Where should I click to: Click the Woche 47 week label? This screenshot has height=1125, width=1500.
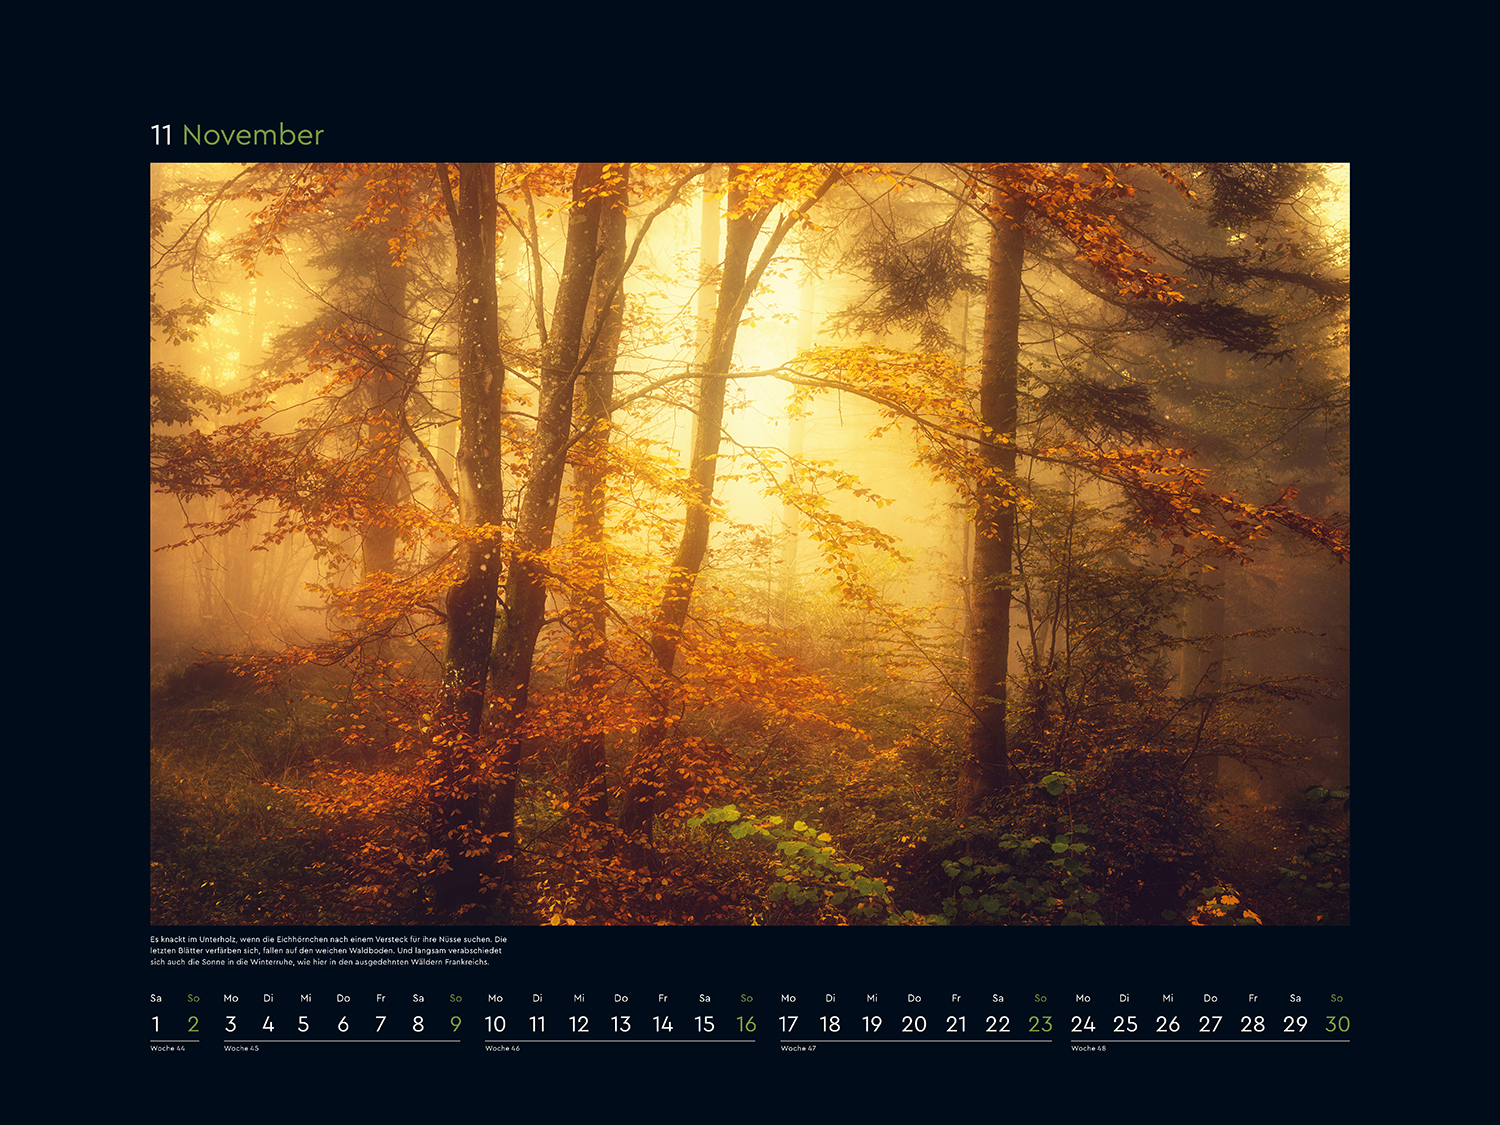pos(798,1049)
